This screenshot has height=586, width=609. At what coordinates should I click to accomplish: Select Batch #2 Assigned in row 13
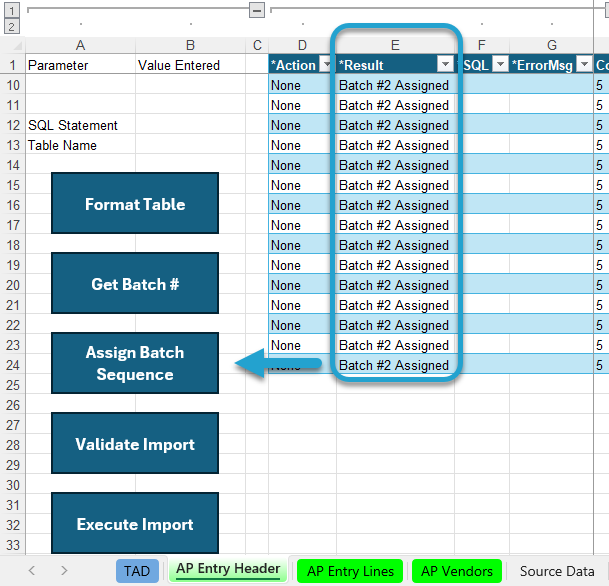click(x=395, y=145)
